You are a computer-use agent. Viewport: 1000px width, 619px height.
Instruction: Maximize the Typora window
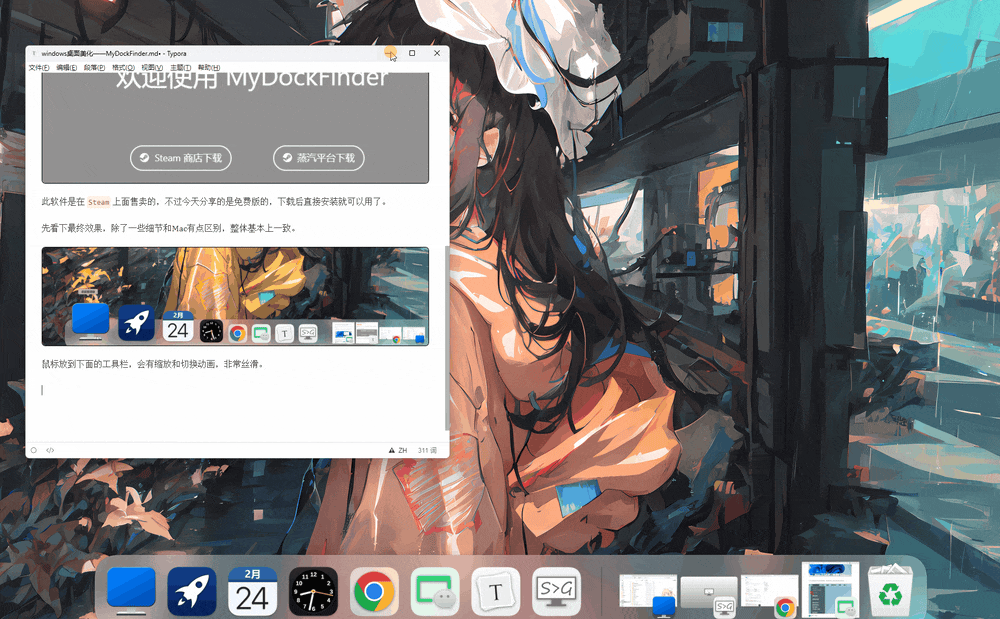pyautogui.click(x=412, y=53)
